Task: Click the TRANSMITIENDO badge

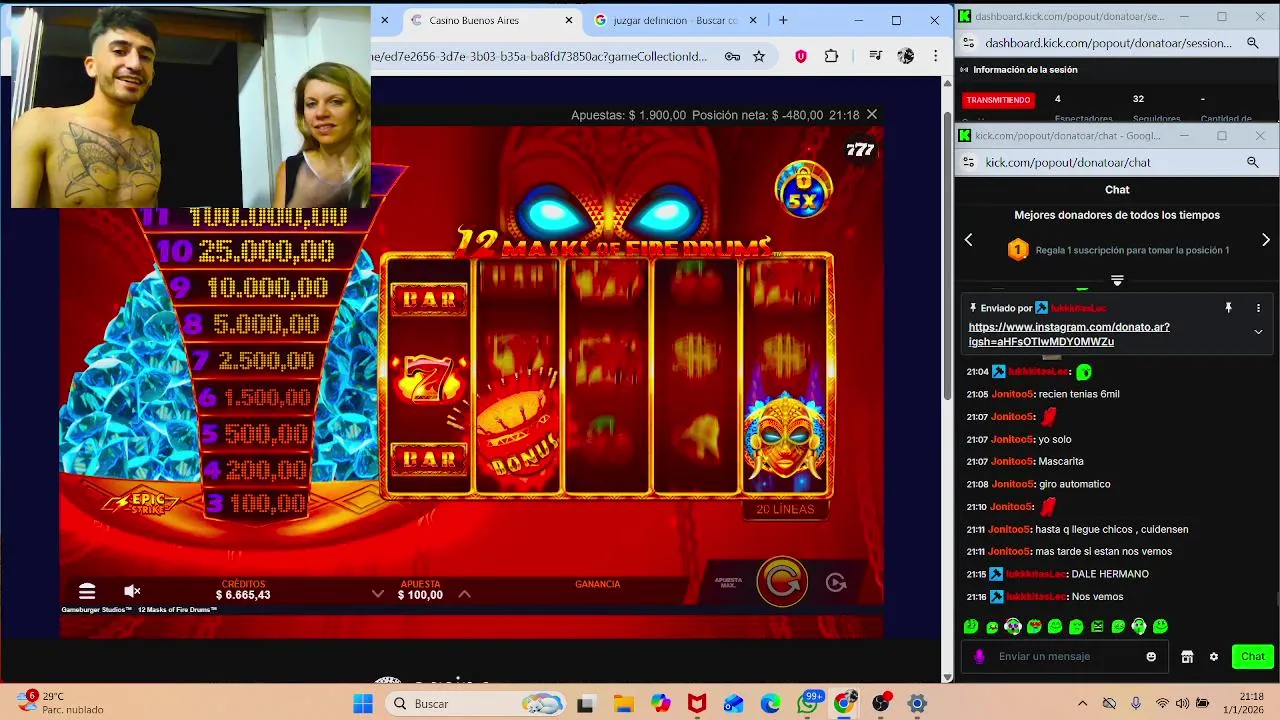Action: coord(998,100)
